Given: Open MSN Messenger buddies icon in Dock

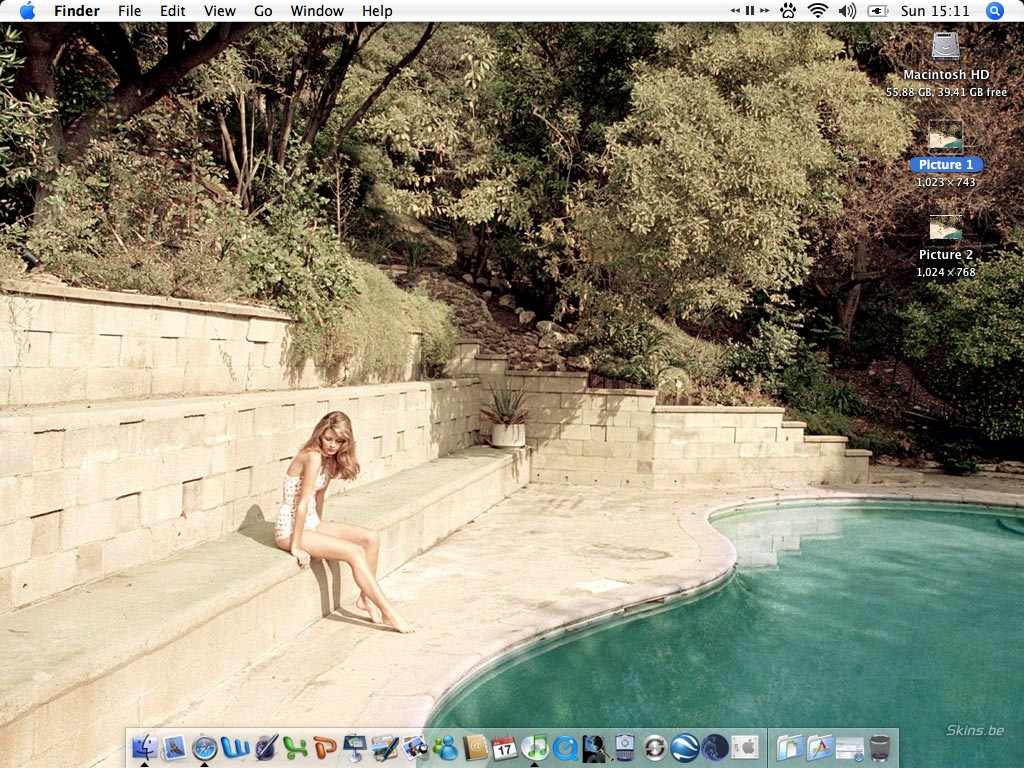Looking at the screenshot, I should tap(445, 747).
